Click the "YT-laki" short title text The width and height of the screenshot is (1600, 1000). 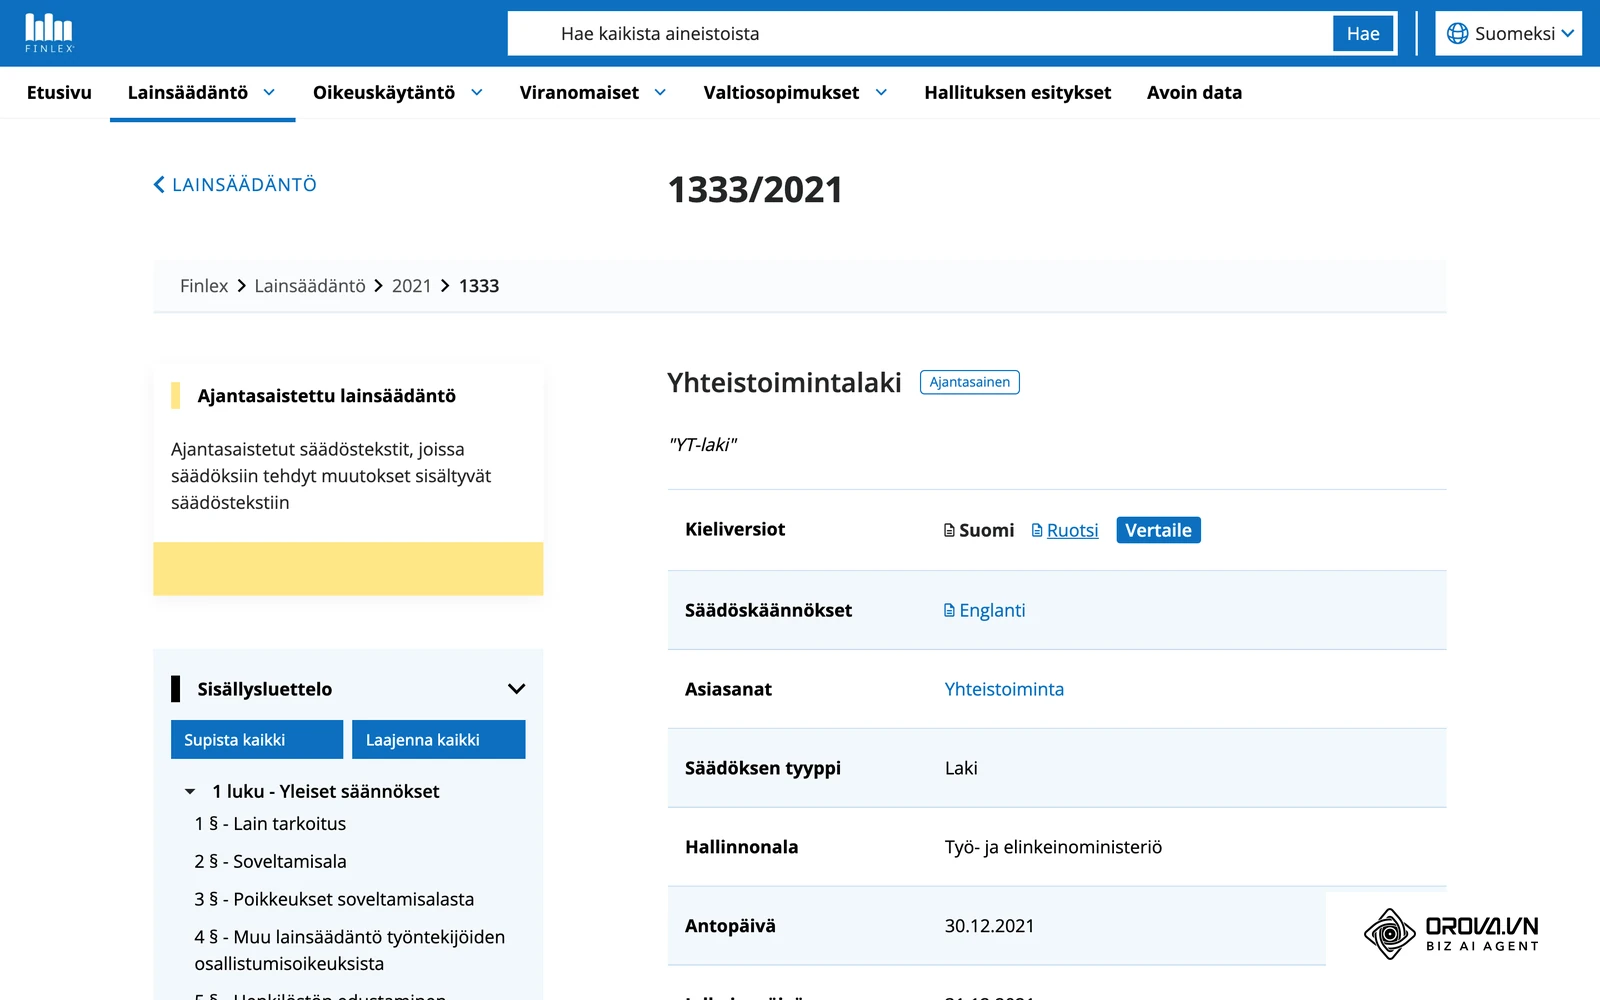tap(702, 445)
